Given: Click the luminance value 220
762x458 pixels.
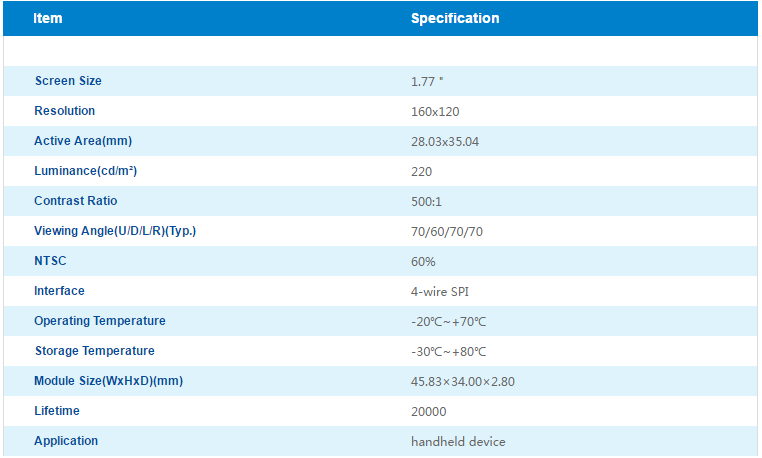Looking at the screenshot, I should (x=421, y=172).
